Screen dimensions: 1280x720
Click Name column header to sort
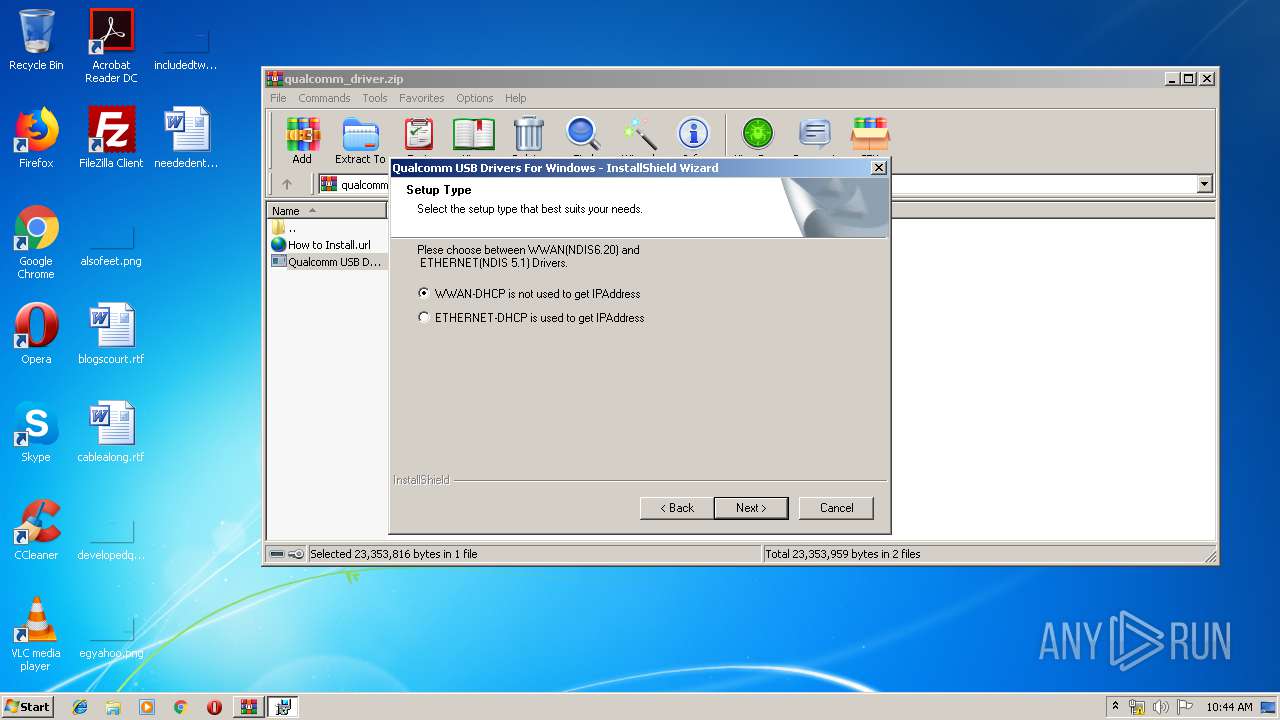pyautogui.click(x=327, y=211)
